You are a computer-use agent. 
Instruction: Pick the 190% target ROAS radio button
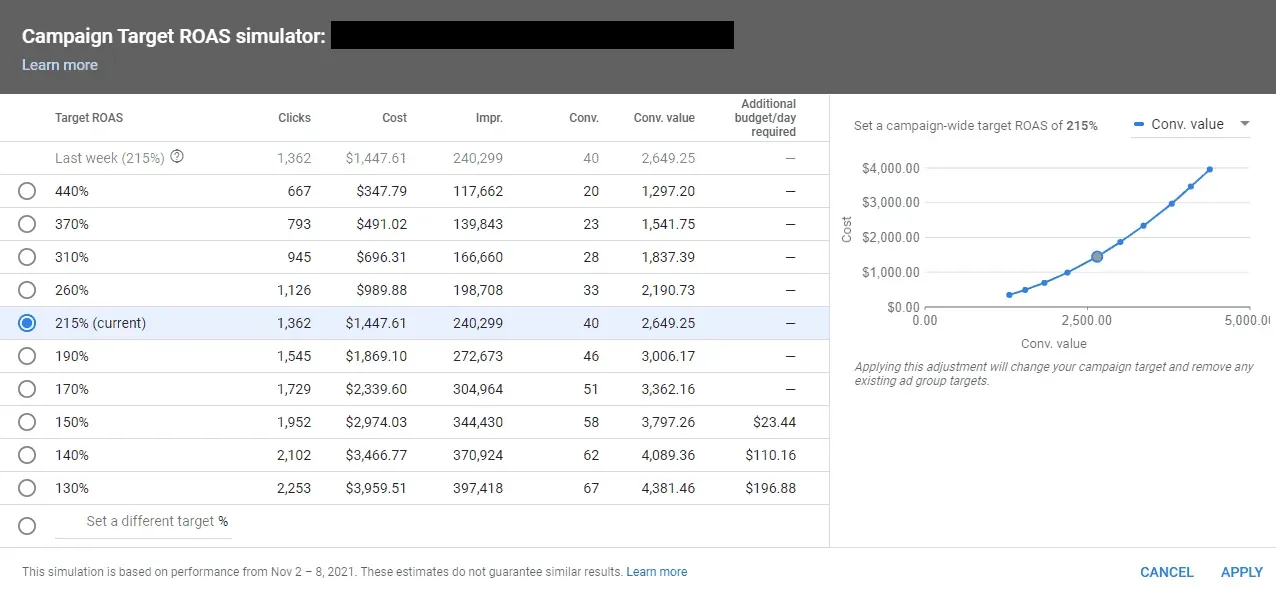pos(27,356)
